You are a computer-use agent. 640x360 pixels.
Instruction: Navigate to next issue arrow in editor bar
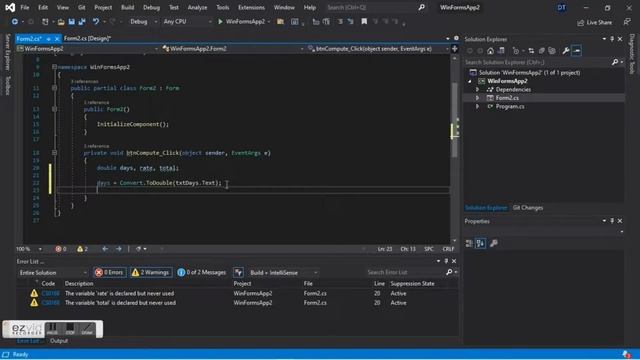[x=119, y=249]
